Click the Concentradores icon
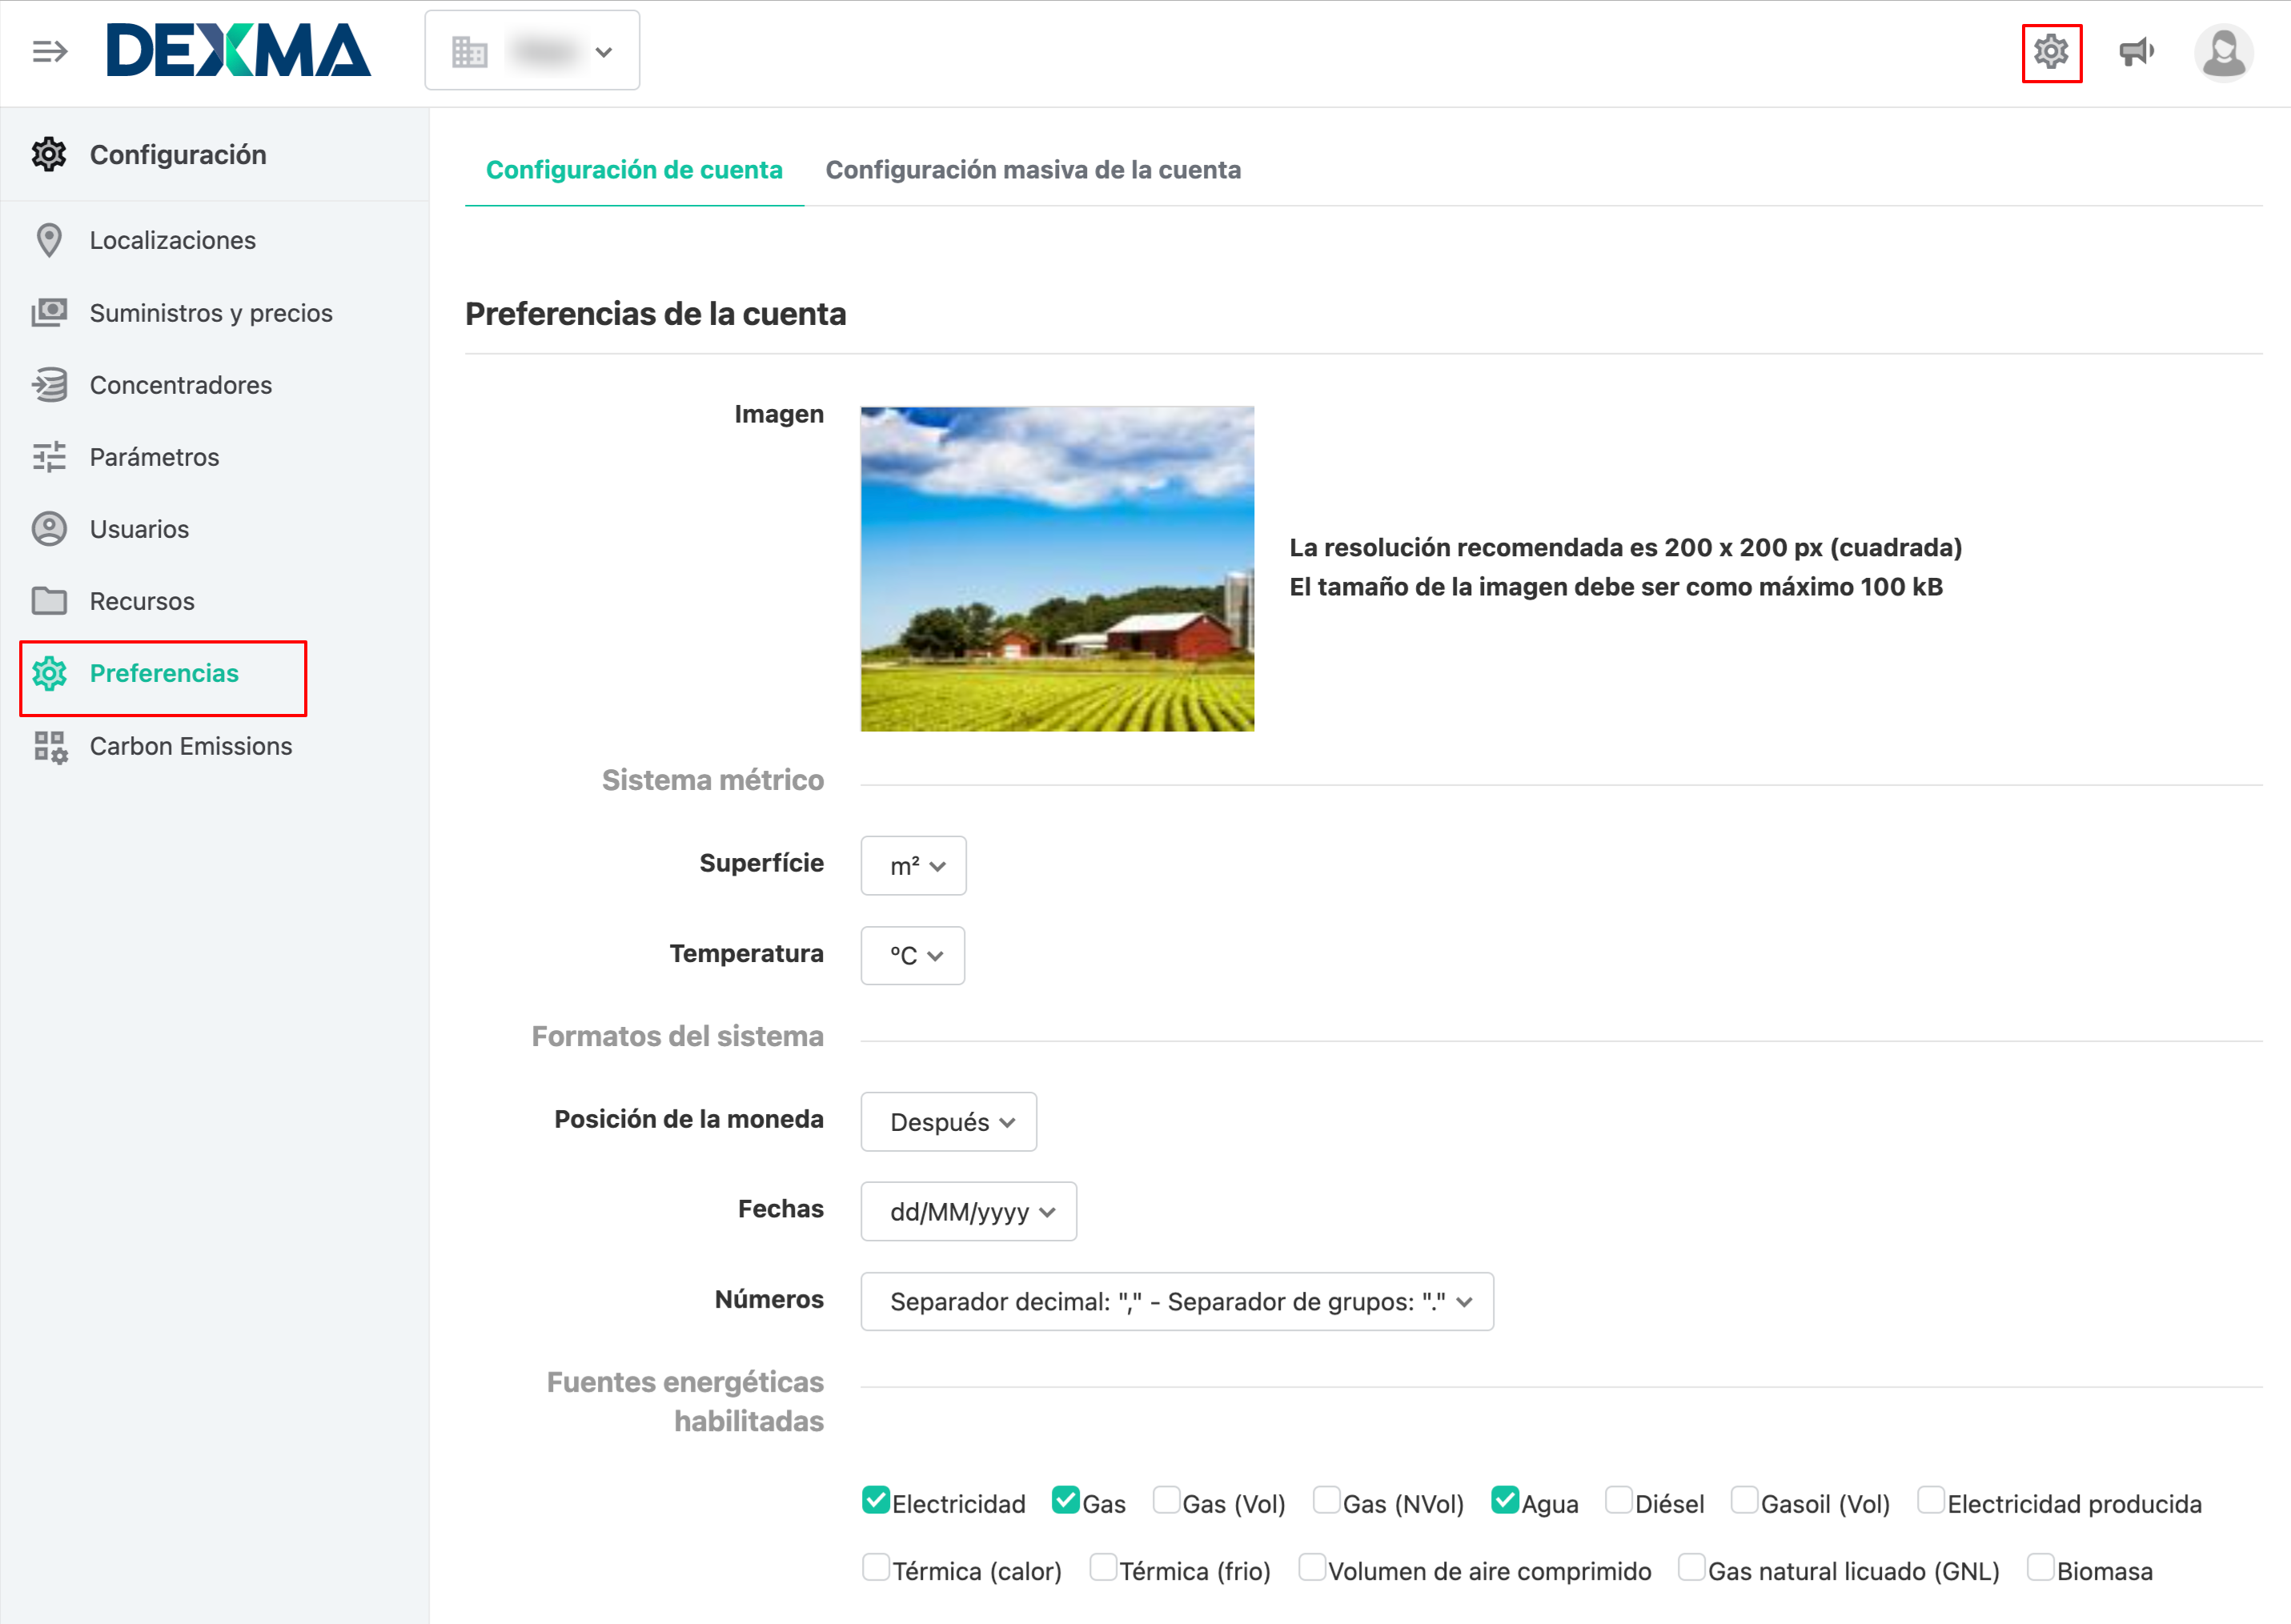Image resolution: width=2291 pixels, height=1624 pixels. coord(49,385)
